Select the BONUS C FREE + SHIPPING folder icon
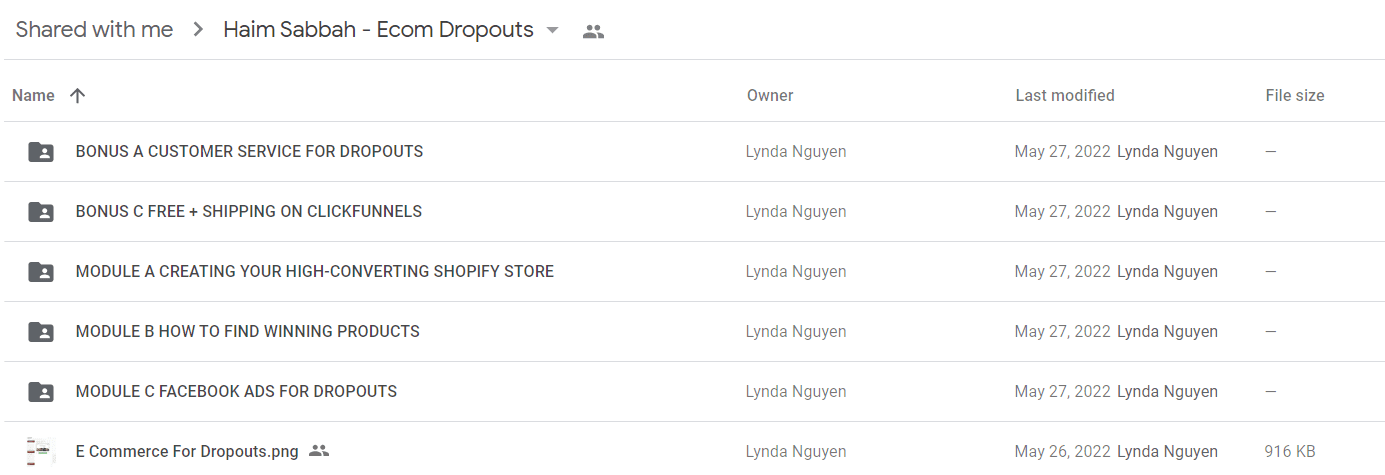 [41, 212]
